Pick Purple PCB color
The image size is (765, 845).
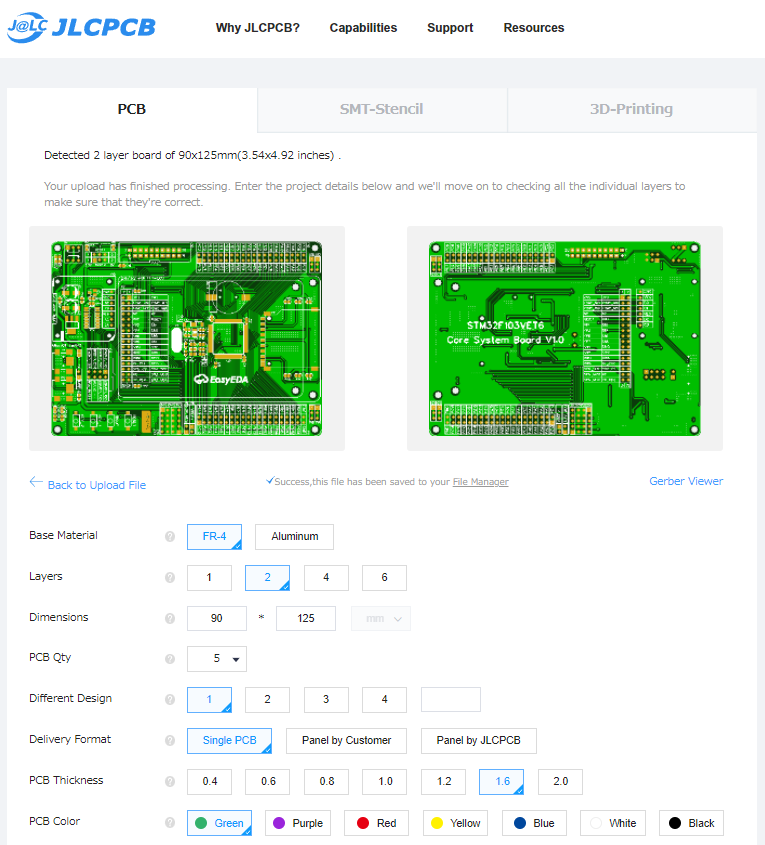coord(298,823)
